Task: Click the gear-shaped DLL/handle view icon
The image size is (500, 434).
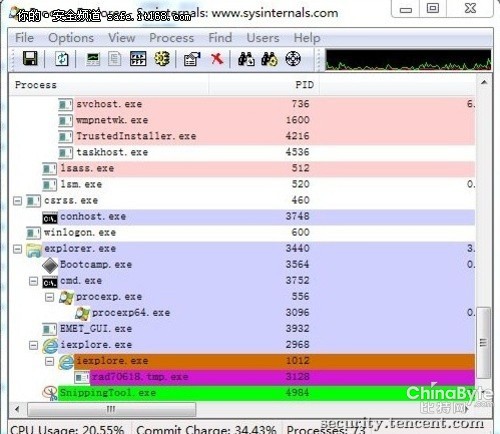Action: (x=162, y=59)
